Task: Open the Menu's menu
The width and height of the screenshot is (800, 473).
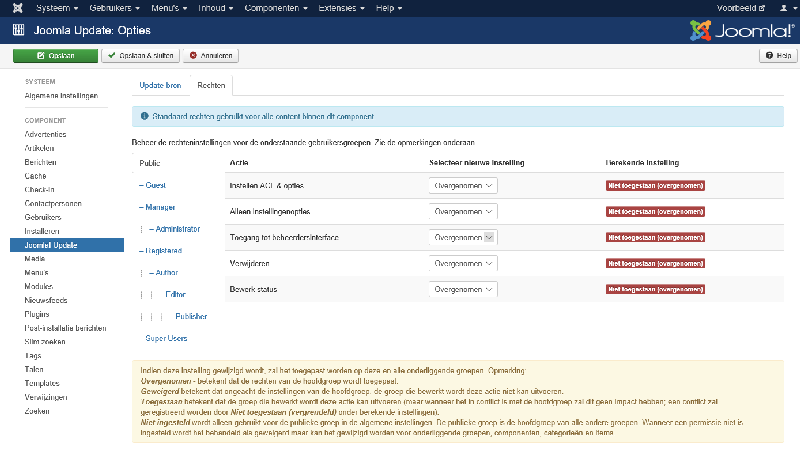Action: tap(169, 8)
